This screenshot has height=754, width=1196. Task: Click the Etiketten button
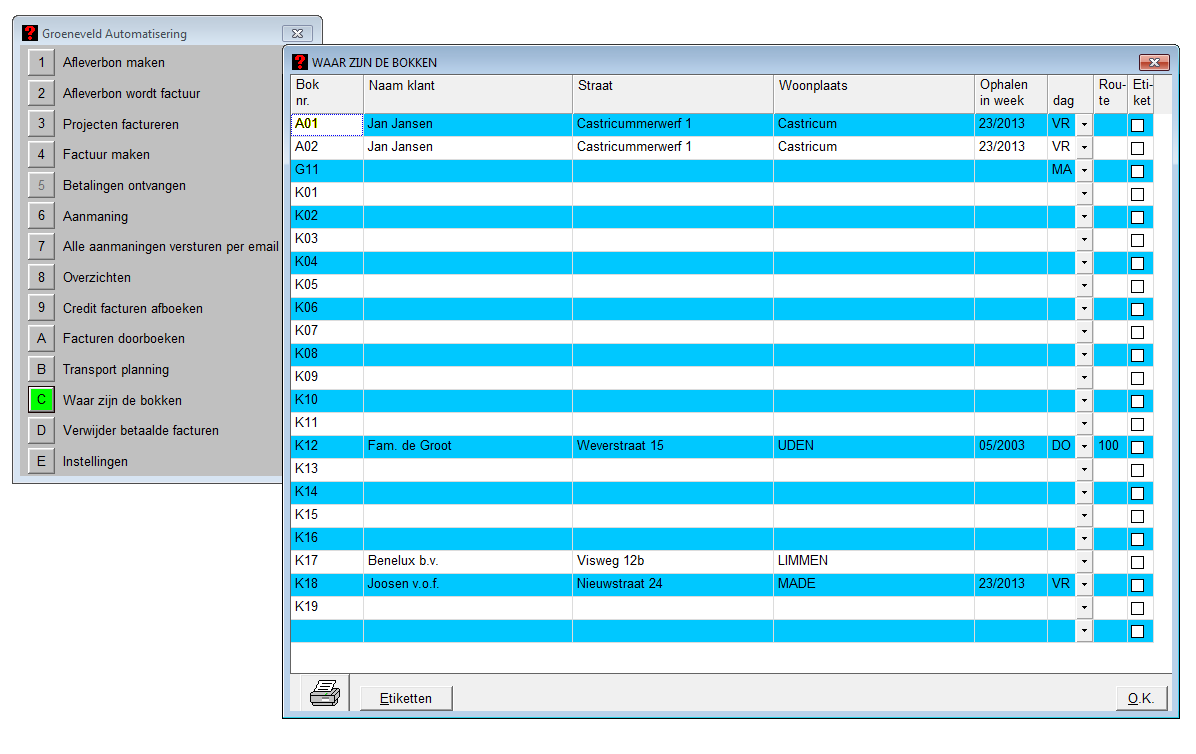(x=406, y=698)
